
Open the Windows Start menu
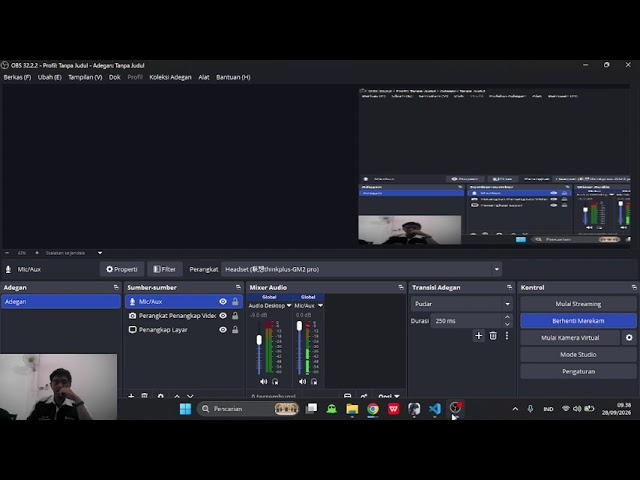185,409
